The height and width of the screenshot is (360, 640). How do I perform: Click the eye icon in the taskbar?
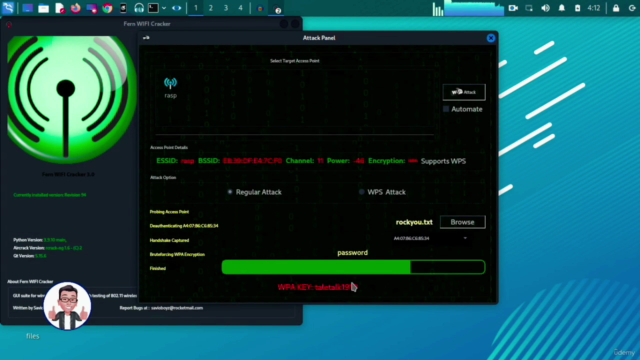click(x=176, y=8)
